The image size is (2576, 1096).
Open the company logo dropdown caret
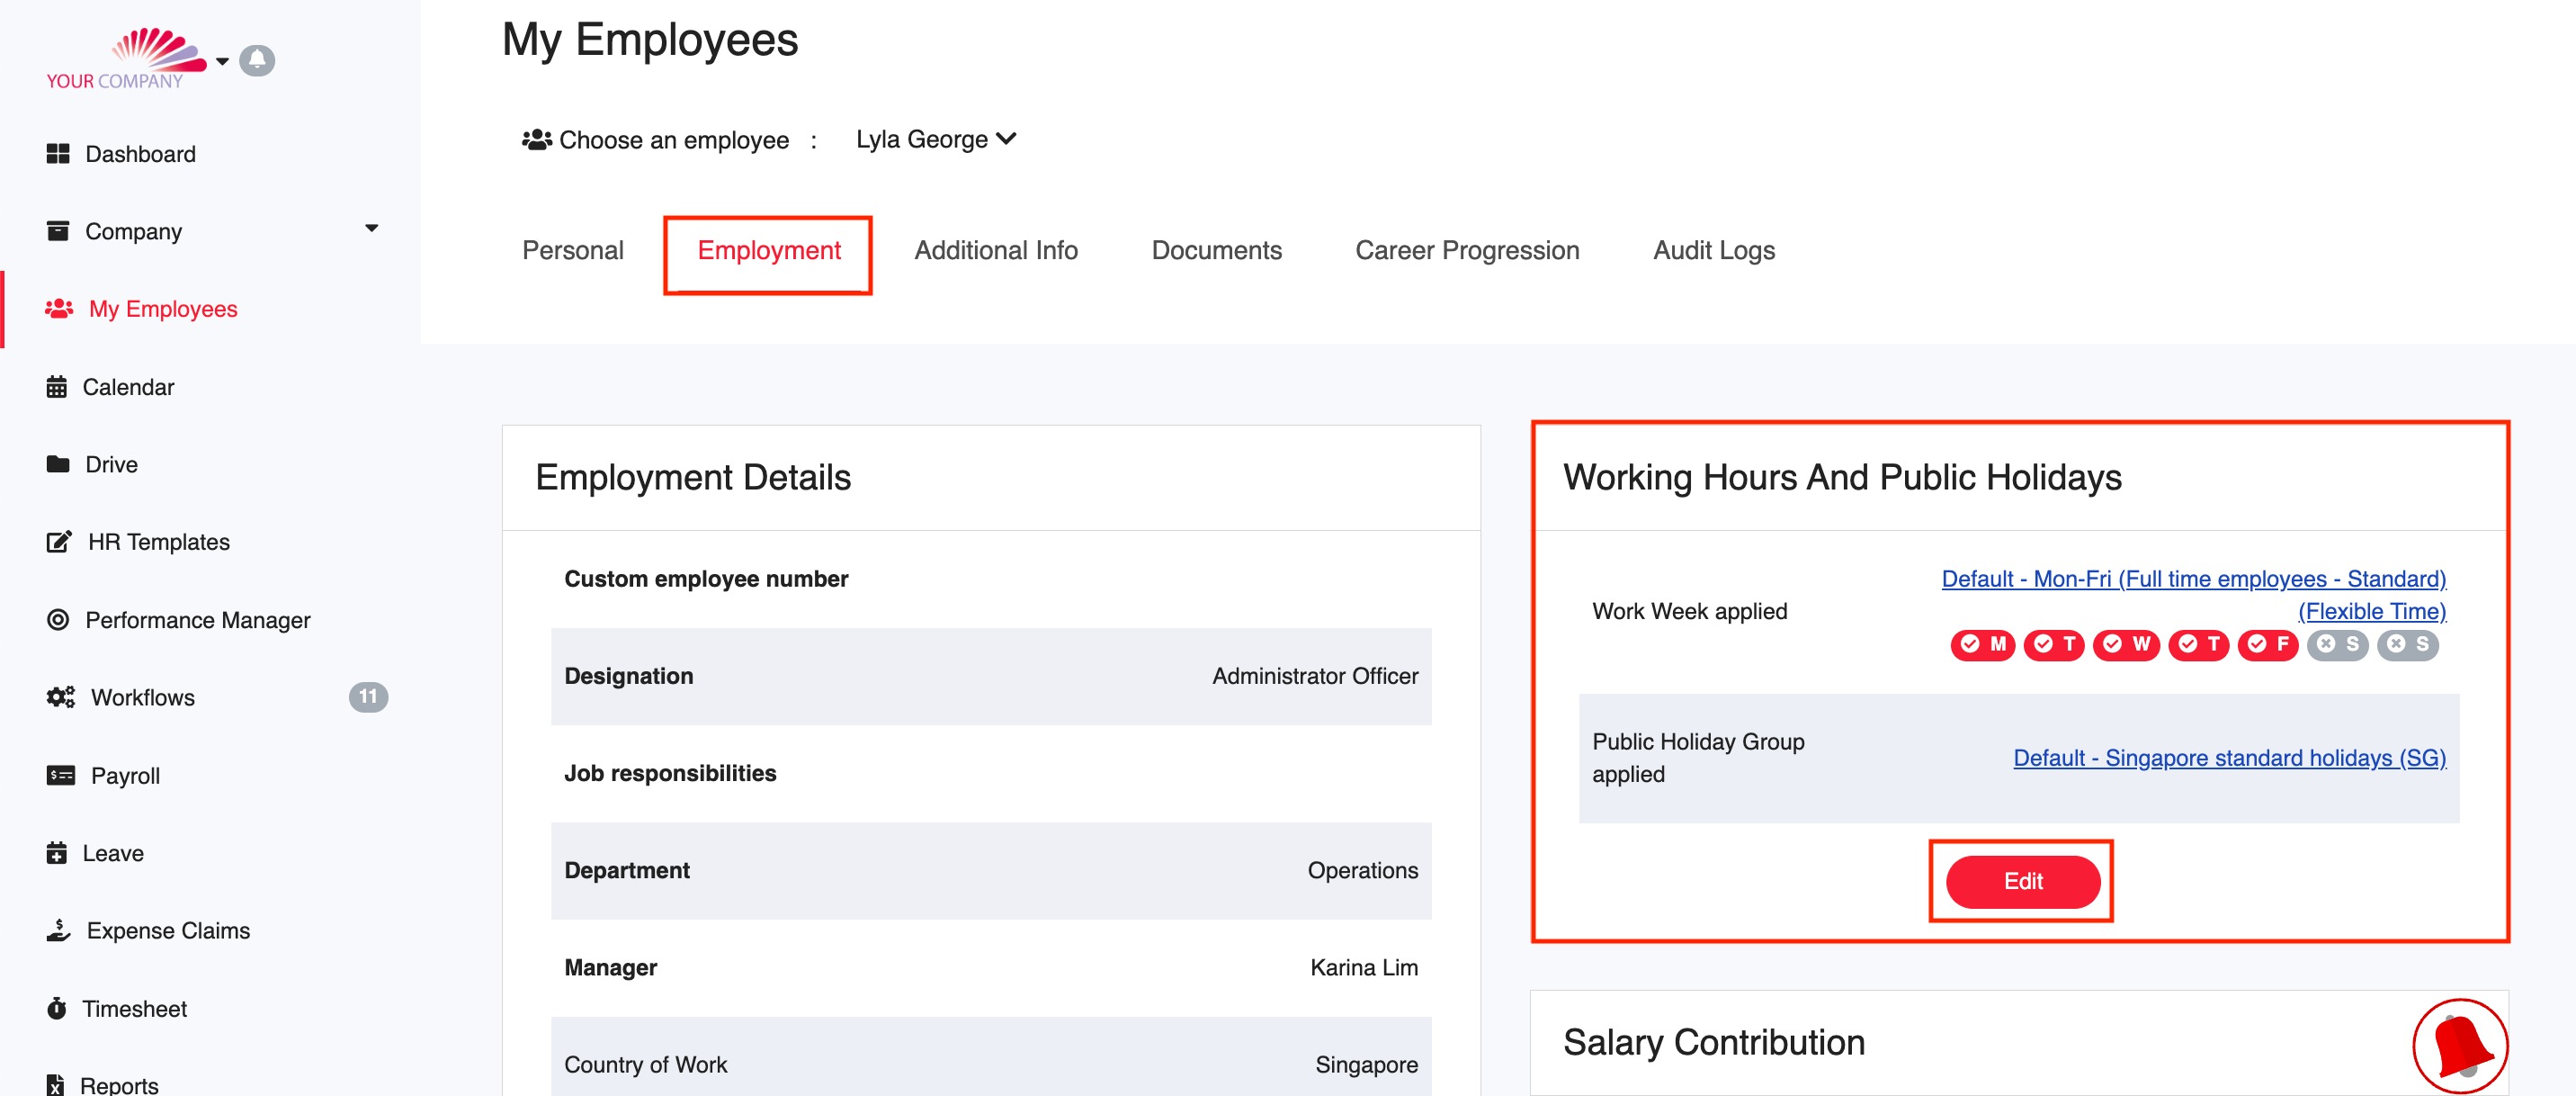[x=222, y=61]
